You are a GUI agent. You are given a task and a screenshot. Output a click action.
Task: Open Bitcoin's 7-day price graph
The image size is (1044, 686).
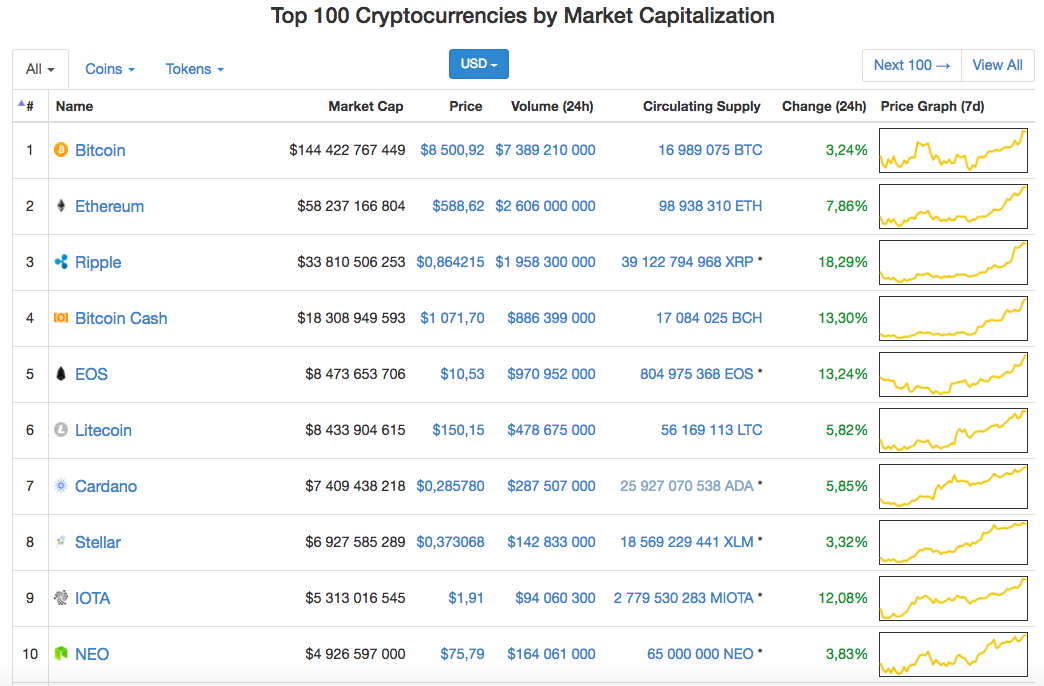[x=953, y=150]
